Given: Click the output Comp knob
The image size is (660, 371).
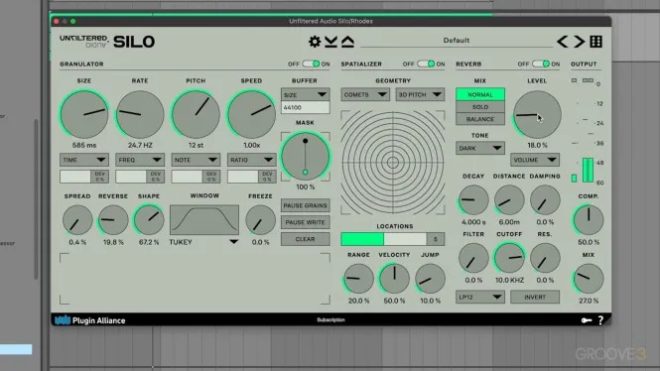Looking at the screenshot, I should tap(588, 220).
